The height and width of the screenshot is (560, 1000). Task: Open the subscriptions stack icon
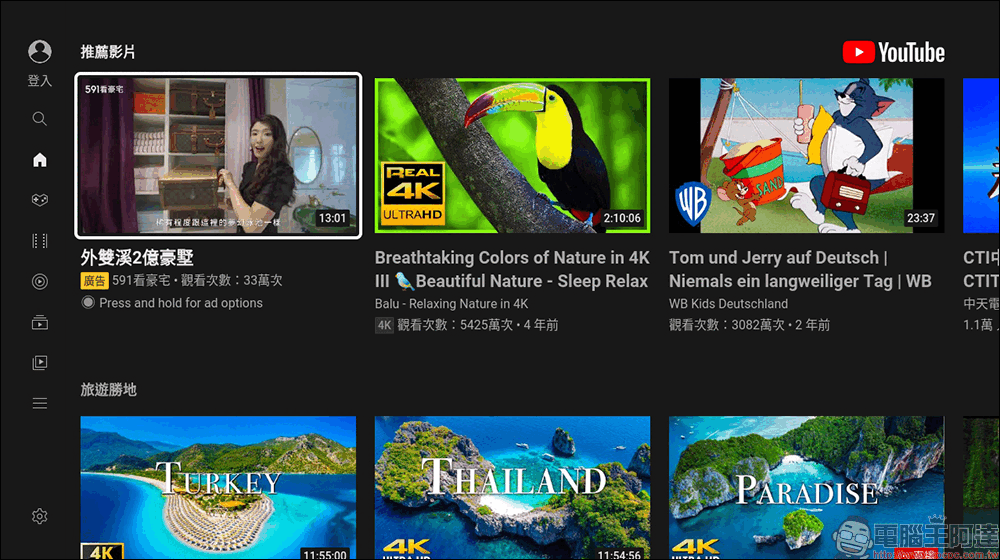(40, 322)
